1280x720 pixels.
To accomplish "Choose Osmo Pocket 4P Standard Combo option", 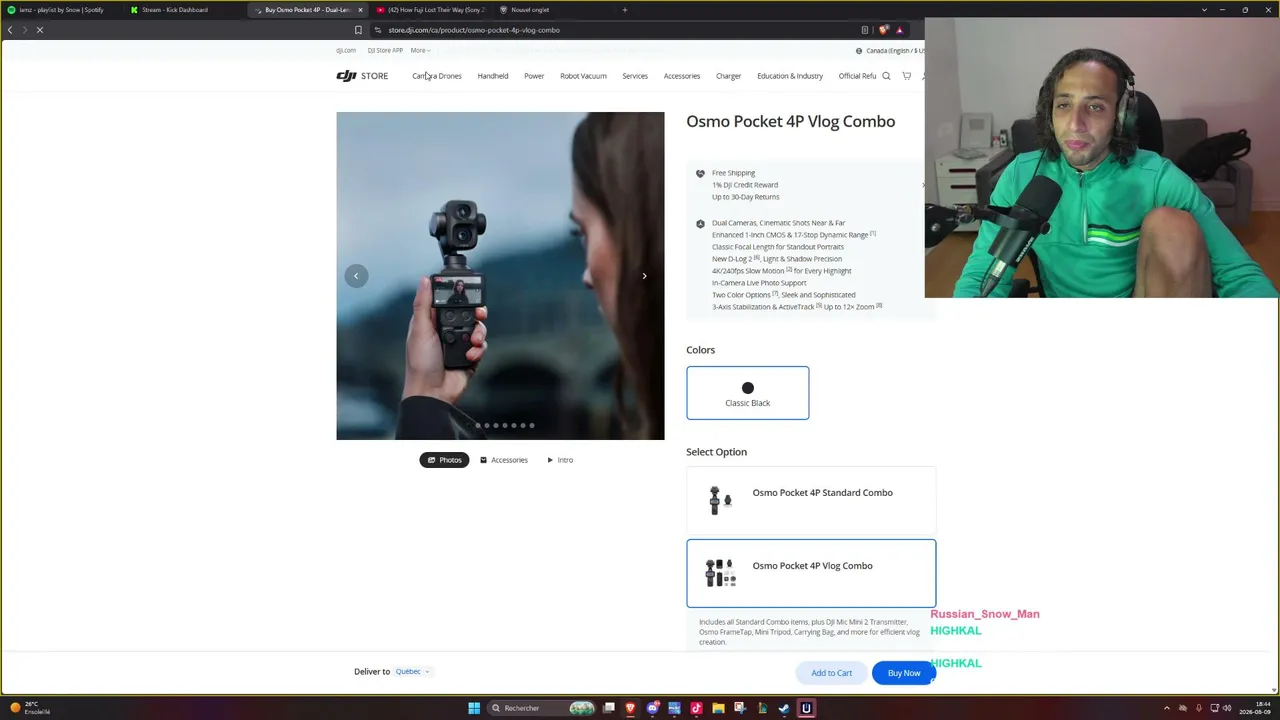I will coord(811,498).
